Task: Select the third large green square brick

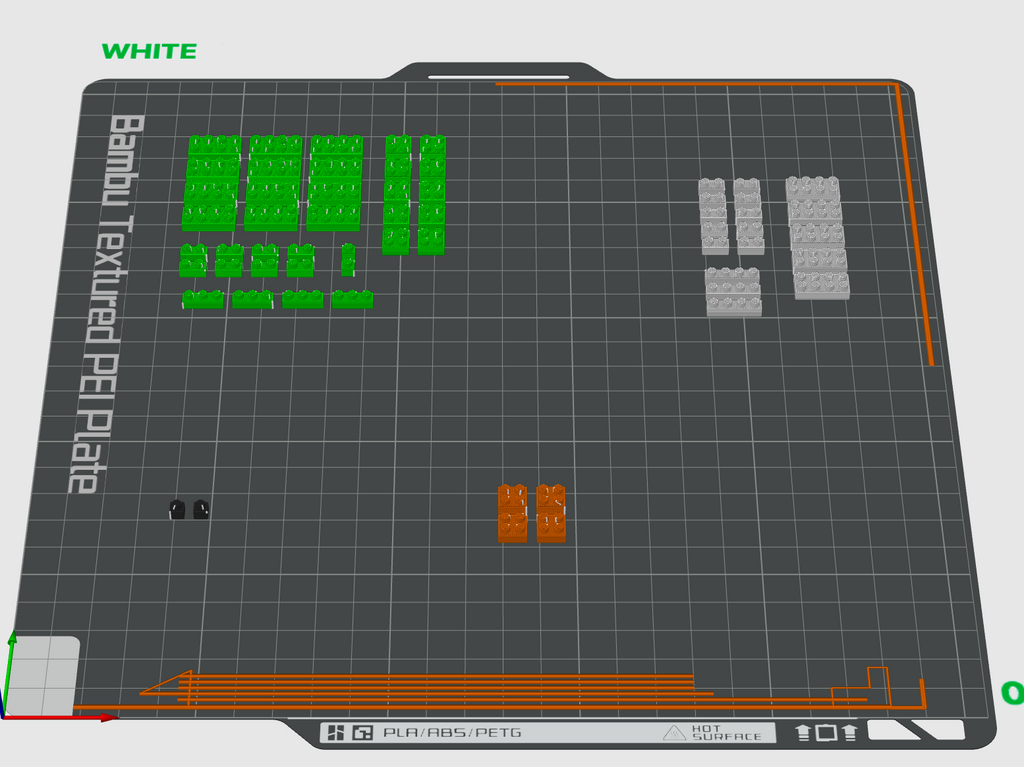Action: click(335, 184)
